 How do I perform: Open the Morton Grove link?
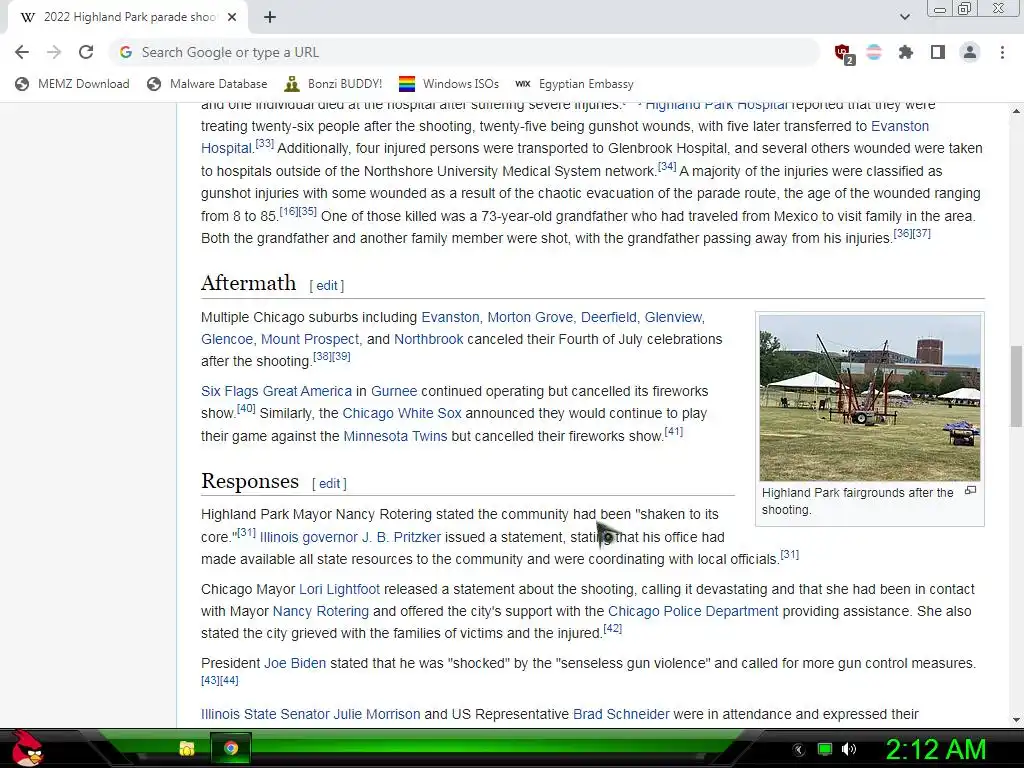coord(530,317)
